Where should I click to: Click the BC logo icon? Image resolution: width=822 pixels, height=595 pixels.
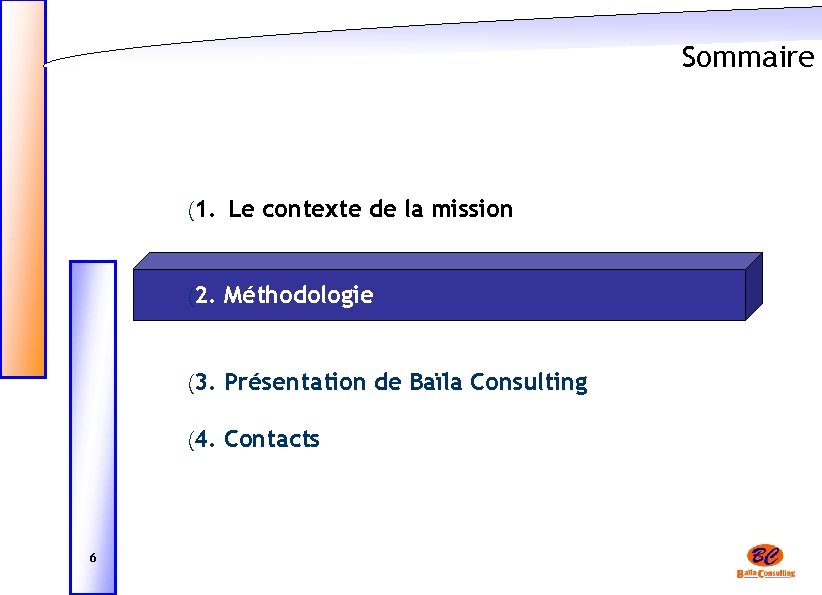tap(765, 555)
